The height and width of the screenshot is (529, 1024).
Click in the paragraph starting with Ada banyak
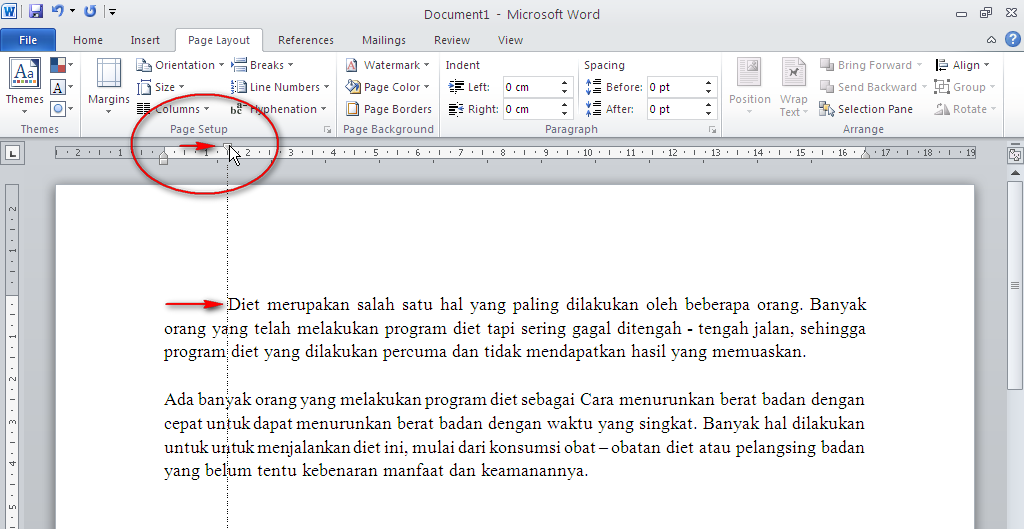coord(515,435)
